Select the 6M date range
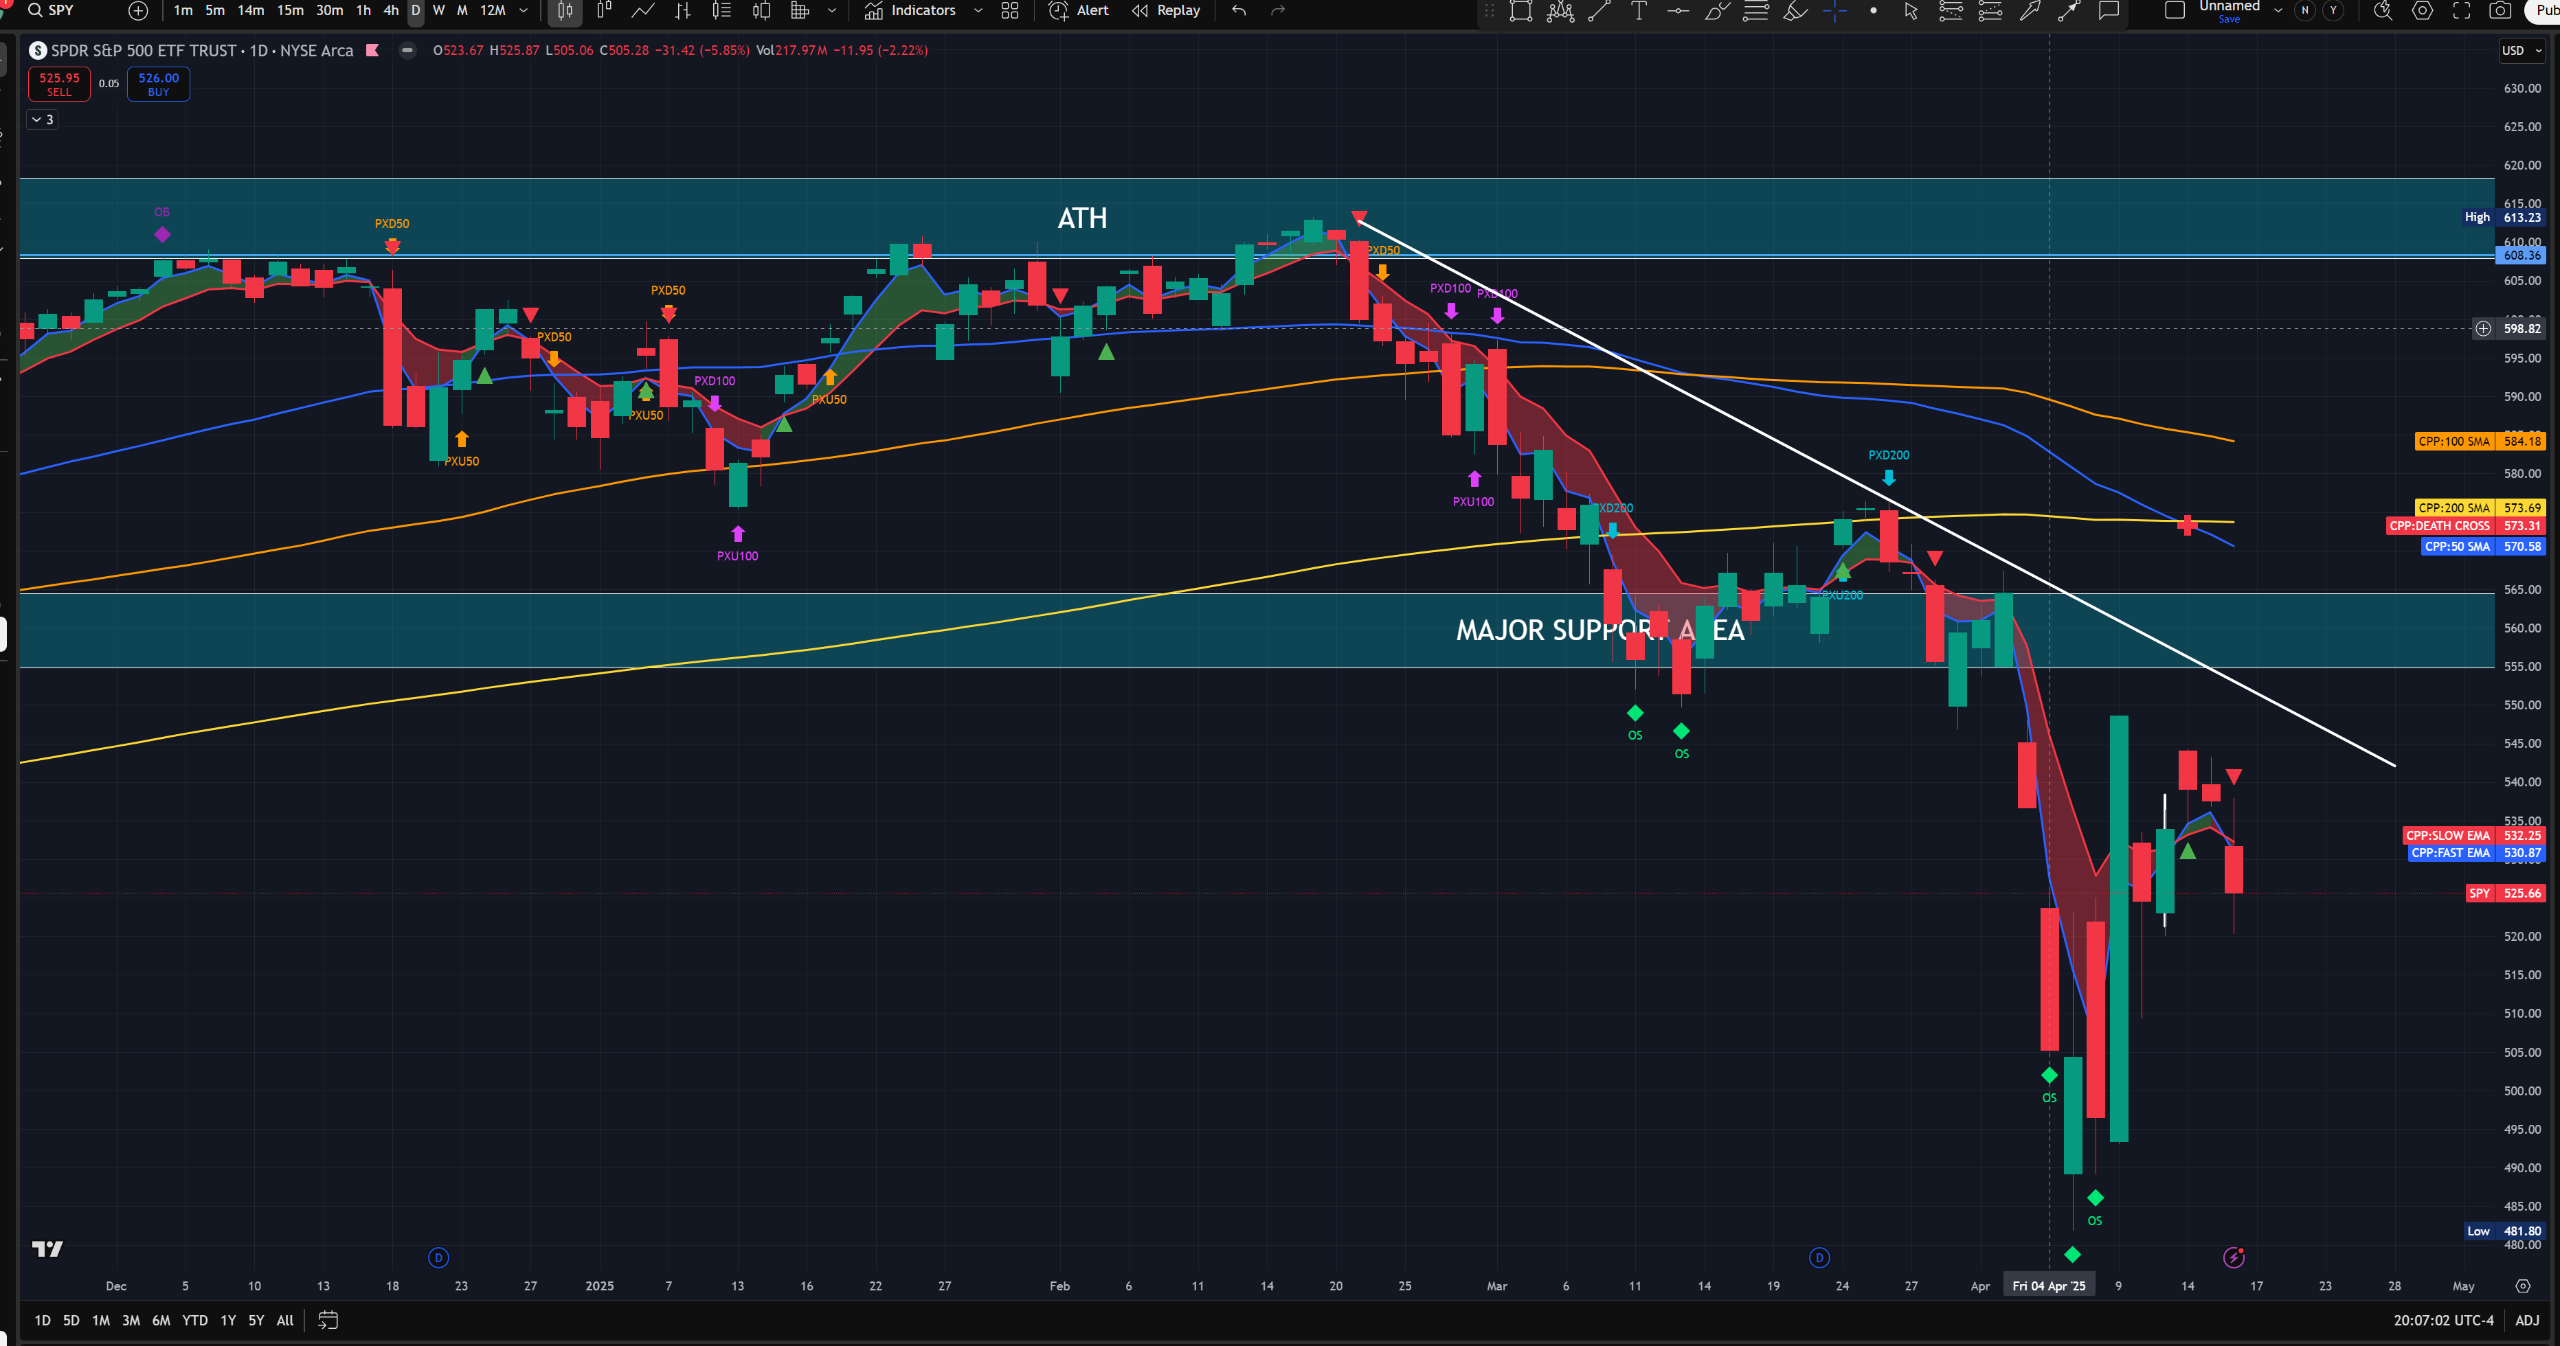2560x1346 pixels. click(161, 1320)
